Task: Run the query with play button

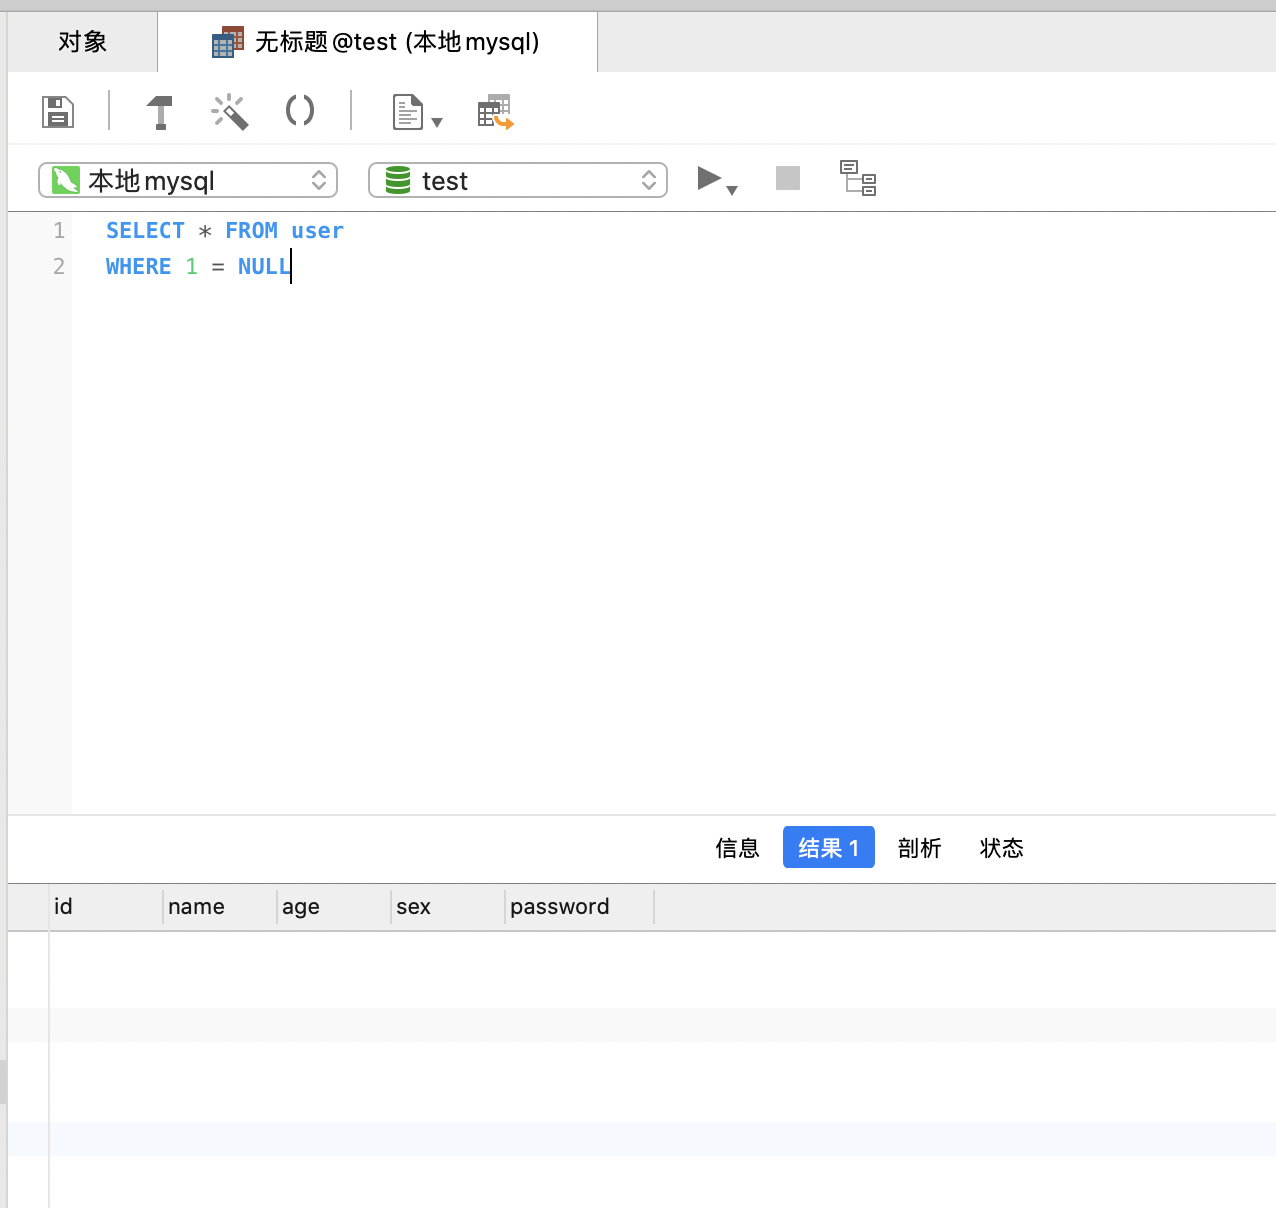Action: (x=709, y=179)
